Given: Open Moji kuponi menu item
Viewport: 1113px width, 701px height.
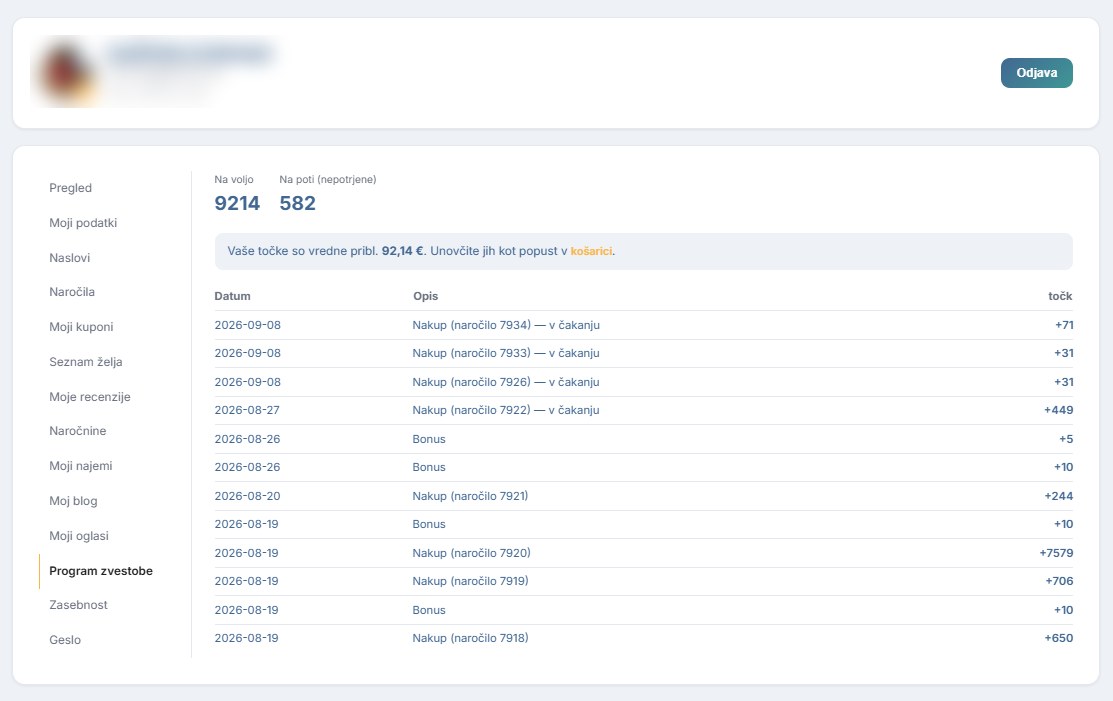Looking at the screenshot, I should 81,327.
